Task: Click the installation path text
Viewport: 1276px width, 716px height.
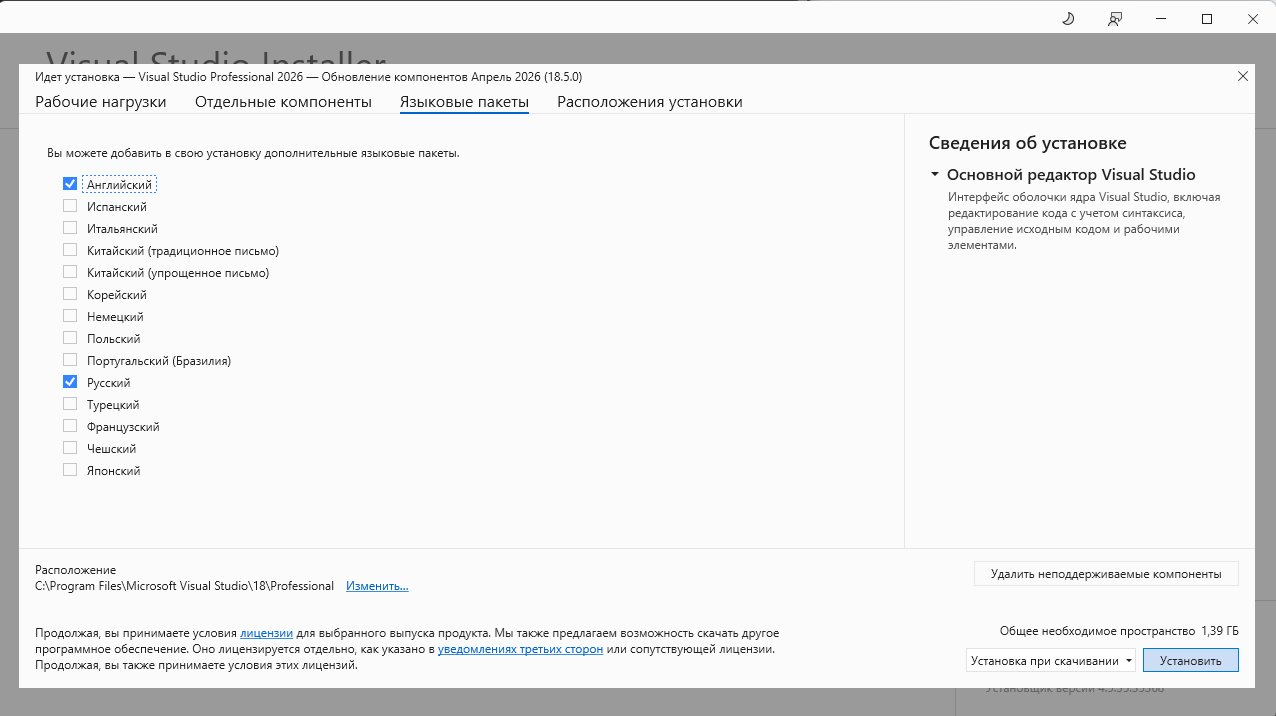Action: (x=185, y=586)
